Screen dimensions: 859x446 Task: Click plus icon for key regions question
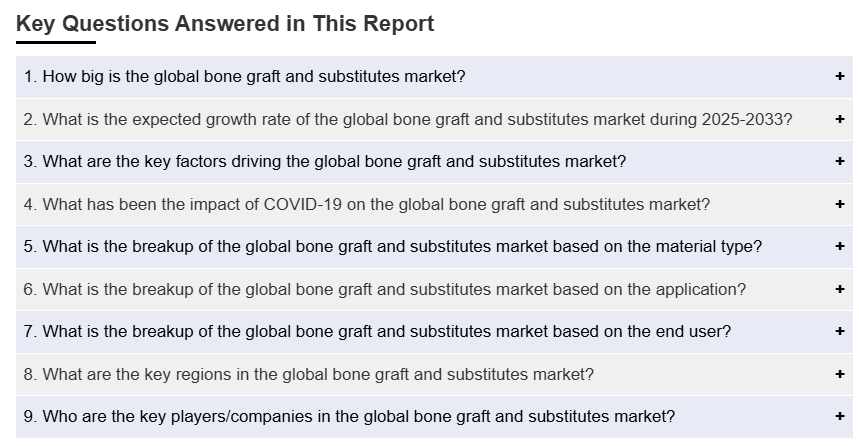coord(839,375)
